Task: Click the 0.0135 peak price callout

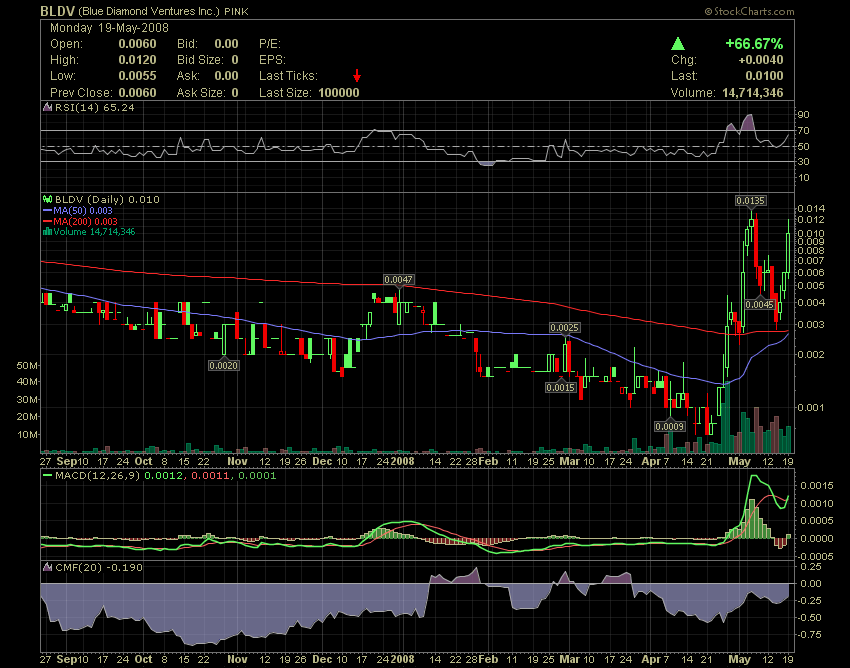Action: pos(751,201)
